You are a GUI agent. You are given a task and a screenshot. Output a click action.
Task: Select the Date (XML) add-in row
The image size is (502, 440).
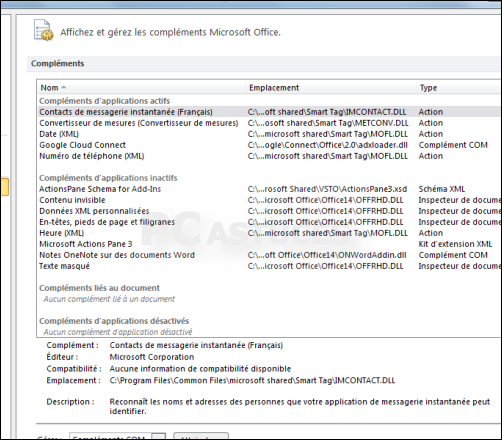(269, 134)
